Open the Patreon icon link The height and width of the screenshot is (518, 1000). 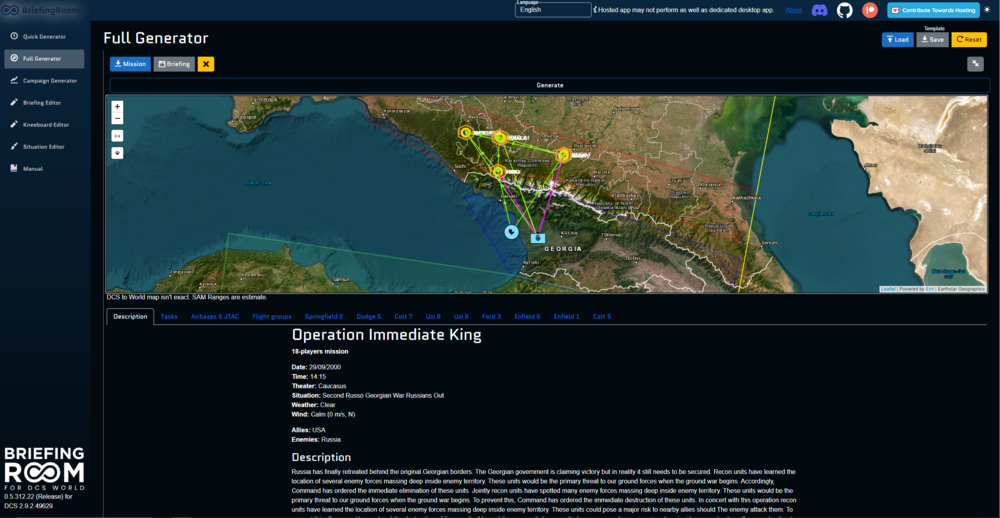pos(870,10)
